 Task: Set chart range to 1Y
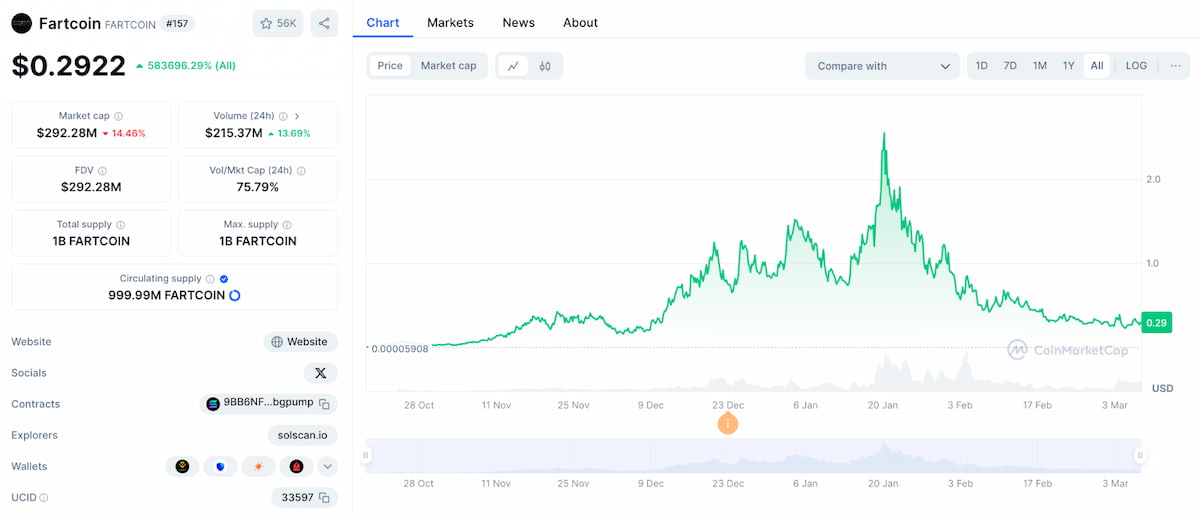(1069, 66)
